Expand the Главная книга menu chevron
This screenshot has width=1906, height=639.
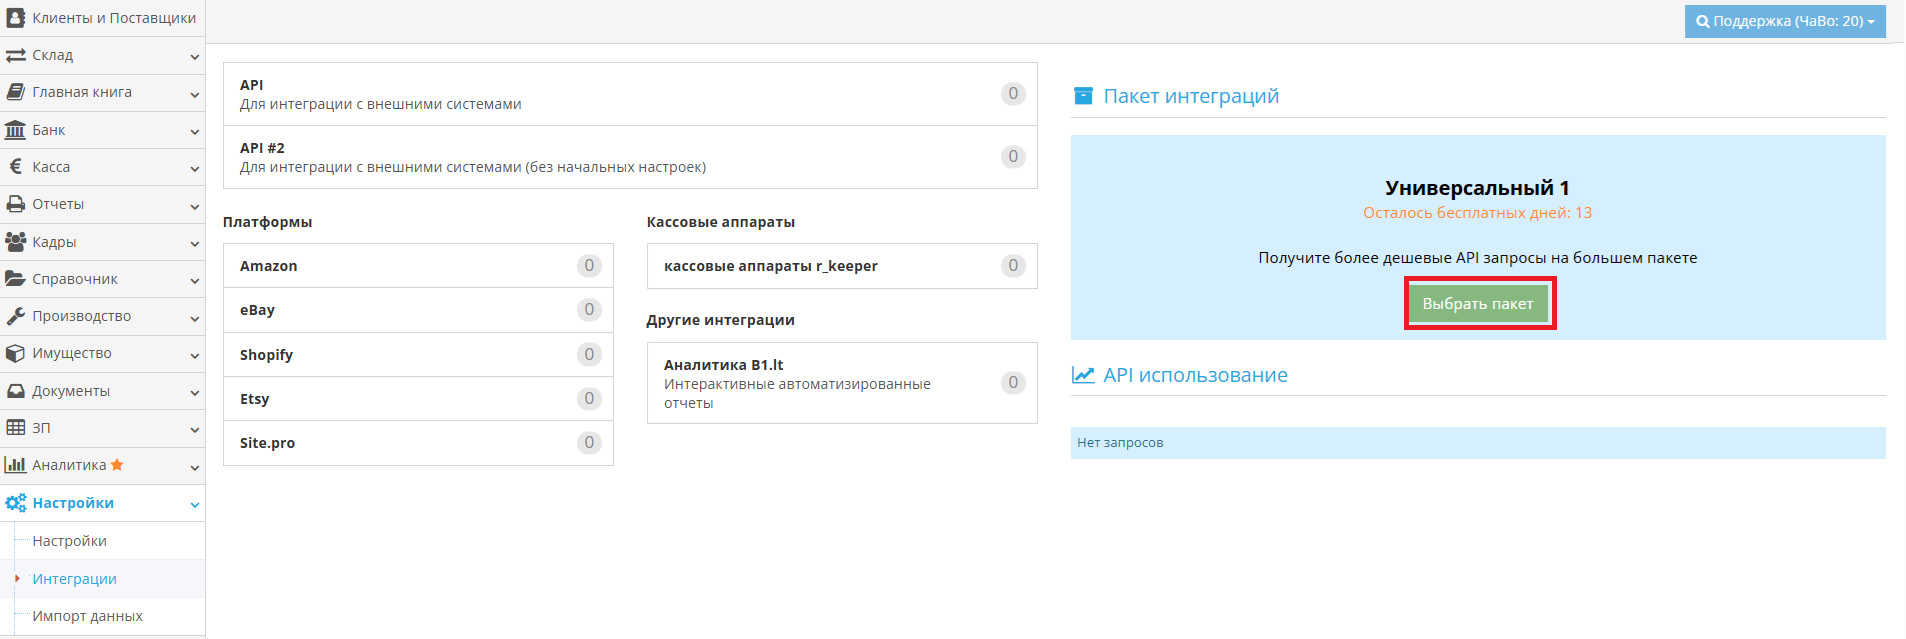pos(194,94)
